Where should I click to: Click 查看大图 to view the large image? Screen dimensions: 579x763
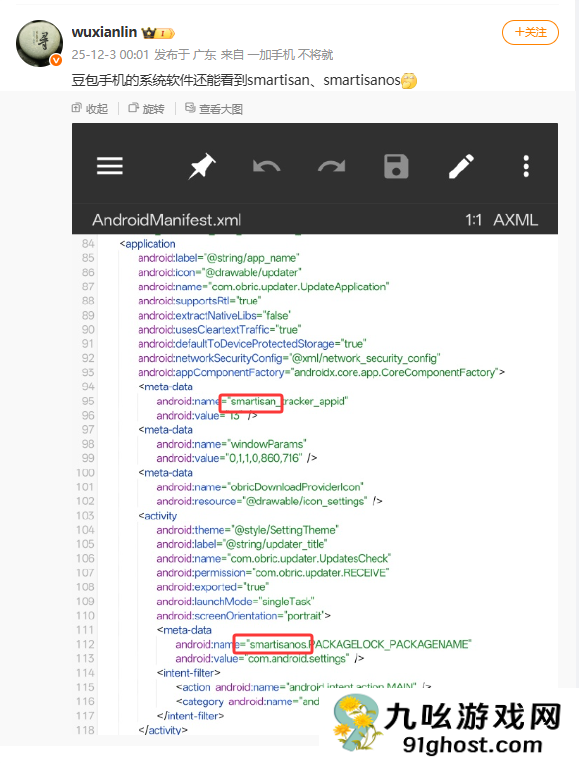click(x=214, y=109)
